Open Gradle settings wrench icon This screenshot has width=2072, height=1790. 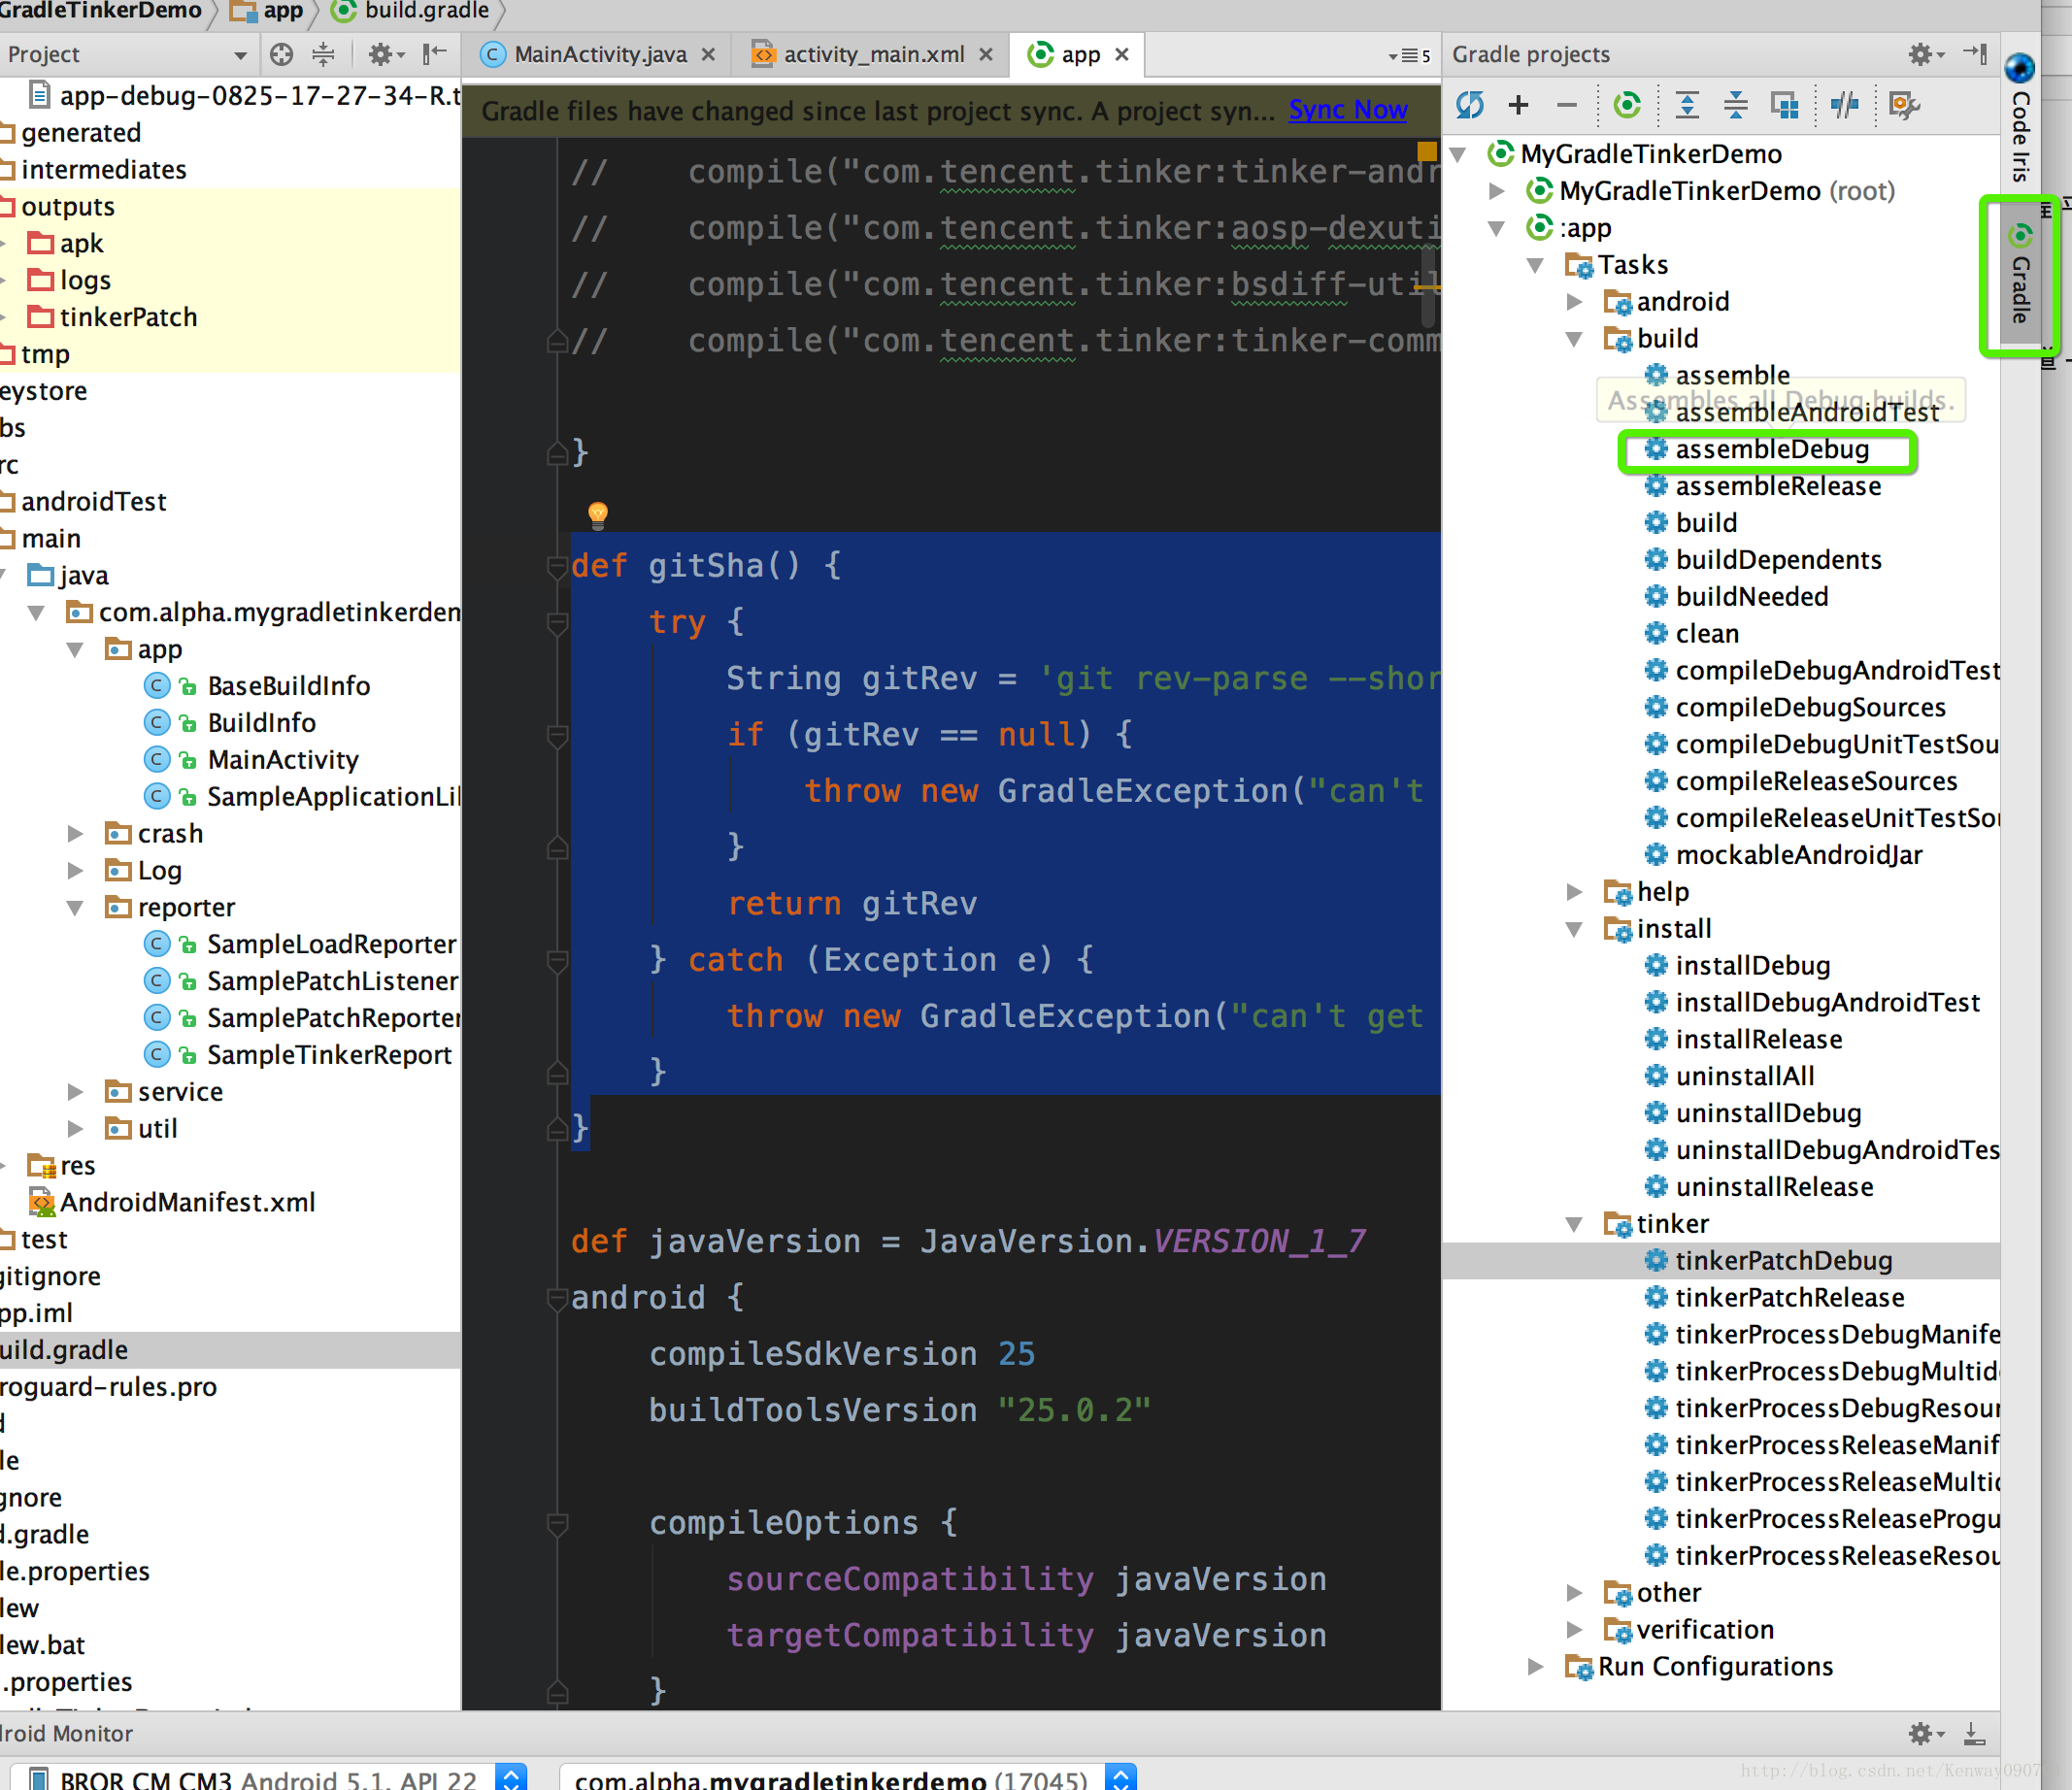click(x=1903, y=104)
